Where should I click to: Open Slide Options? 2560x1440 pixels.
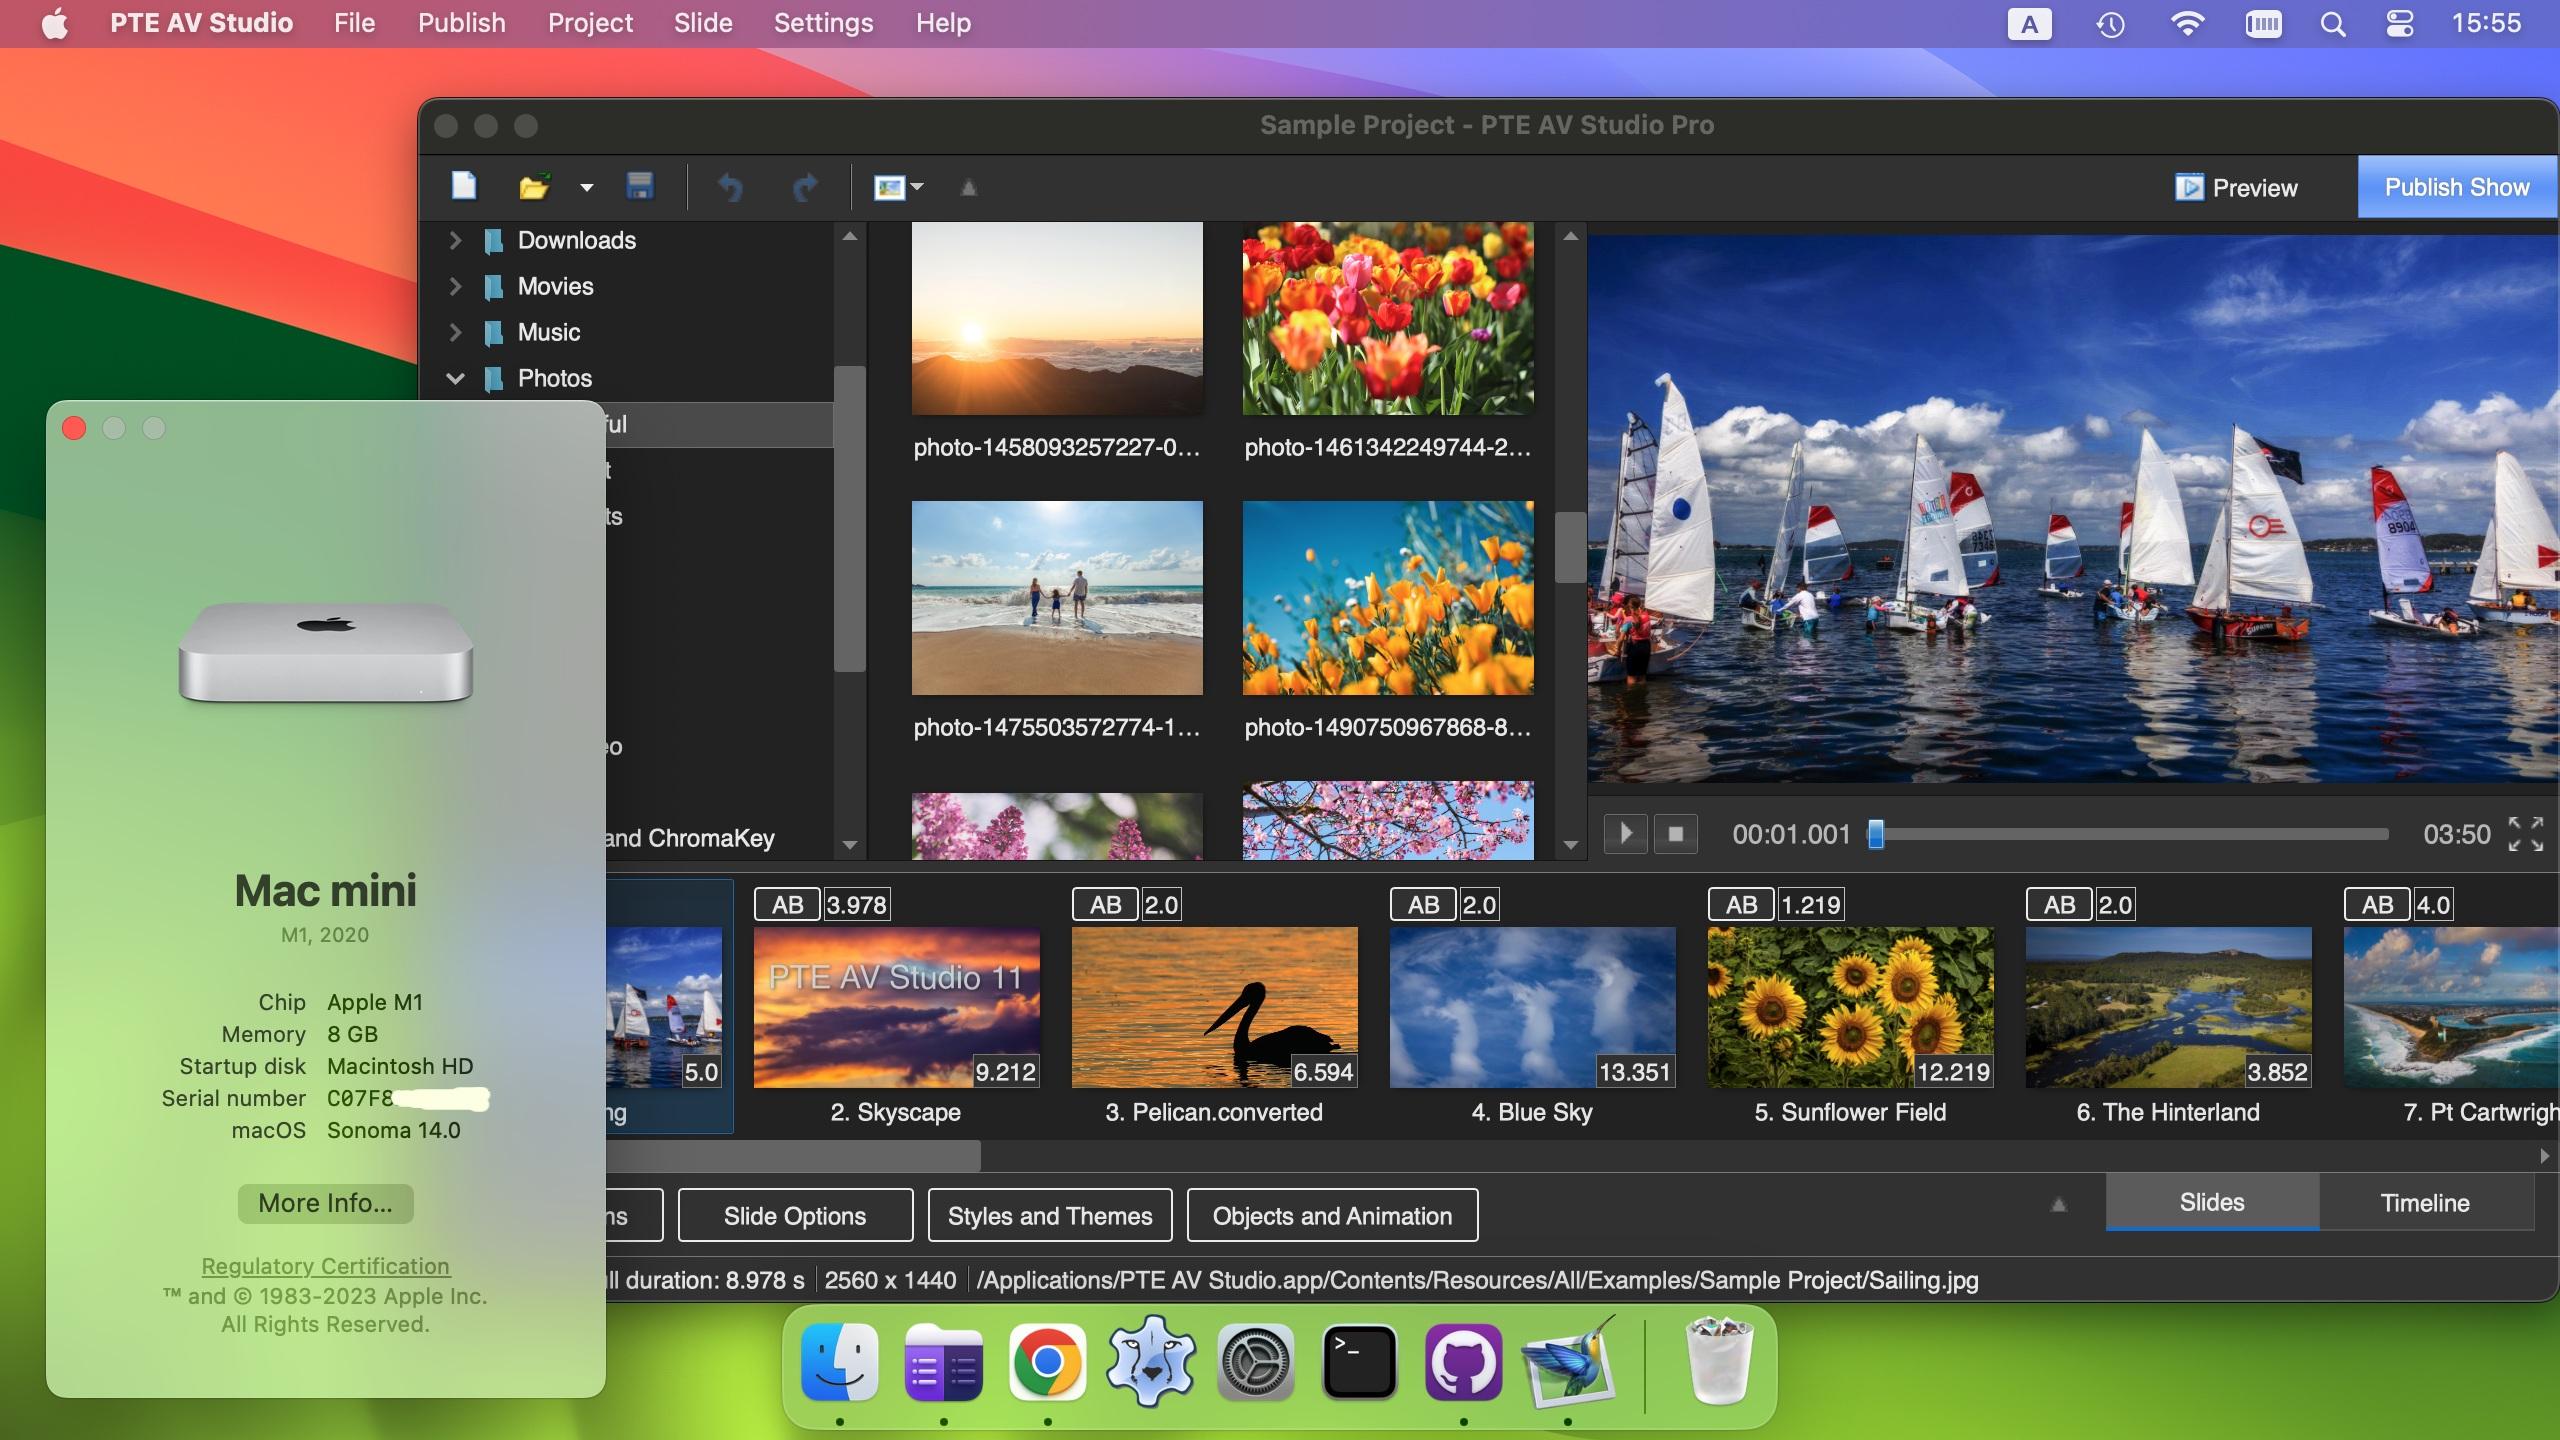pyautogui.click(x=795, y=1216)
